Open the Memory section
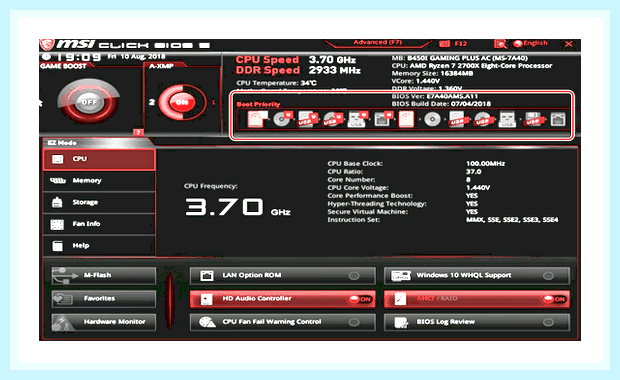620x380 pixels. click(x=99, y=181)
